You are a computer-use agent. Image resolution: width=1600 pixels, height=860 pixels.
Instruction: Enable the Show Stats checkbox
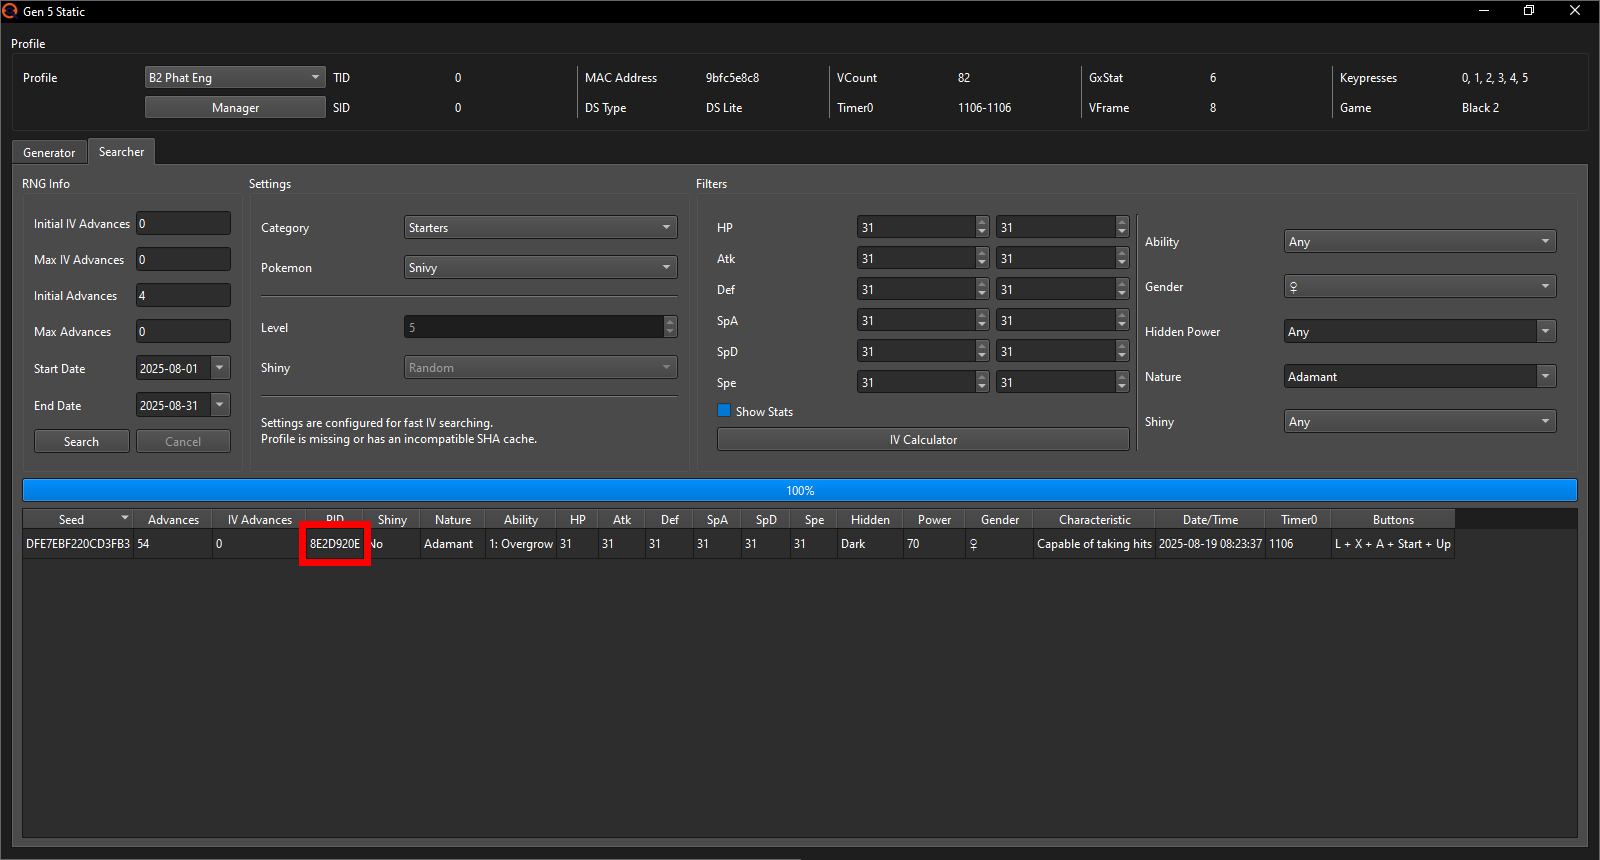click(x=724, y=411)
